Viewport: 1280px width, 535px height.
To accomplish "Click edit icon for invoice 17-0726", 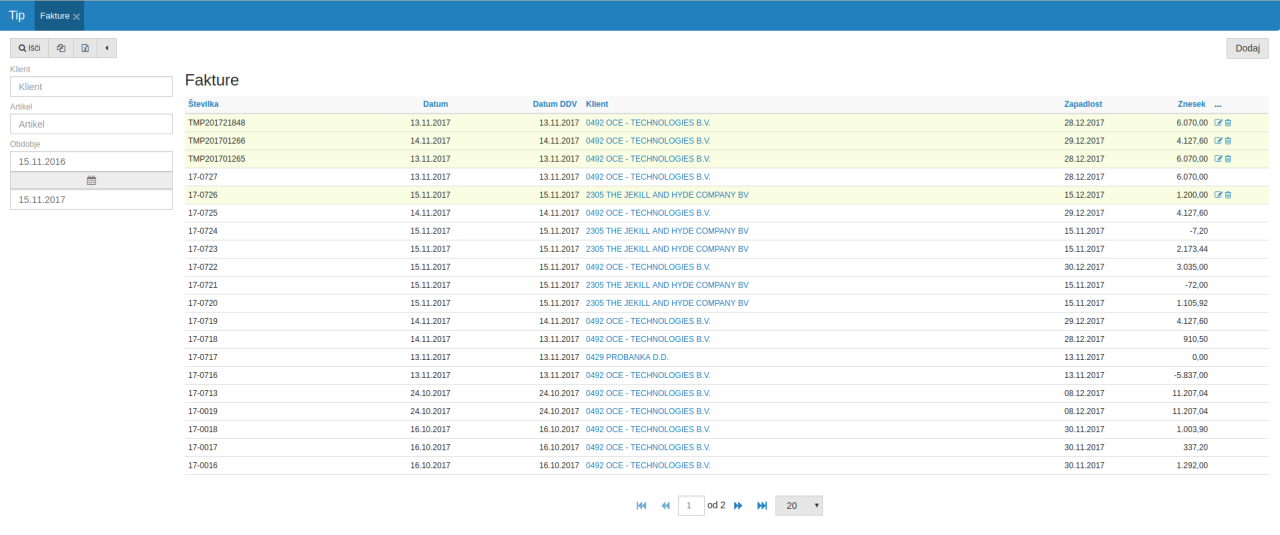I will [1218, 195].
